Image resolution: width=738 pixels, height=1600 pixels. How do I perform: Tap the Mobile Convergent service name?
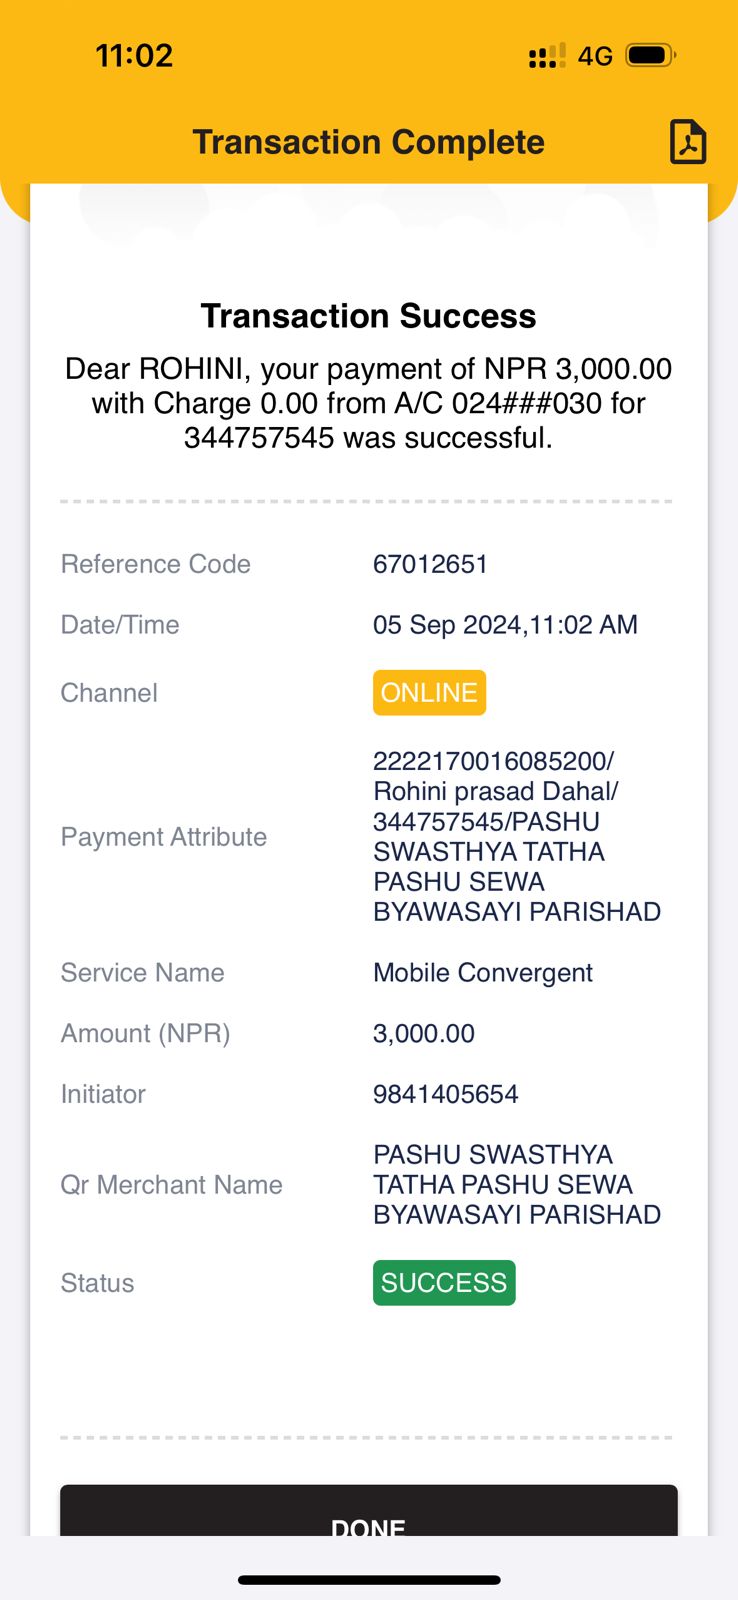tap(483, 973)
